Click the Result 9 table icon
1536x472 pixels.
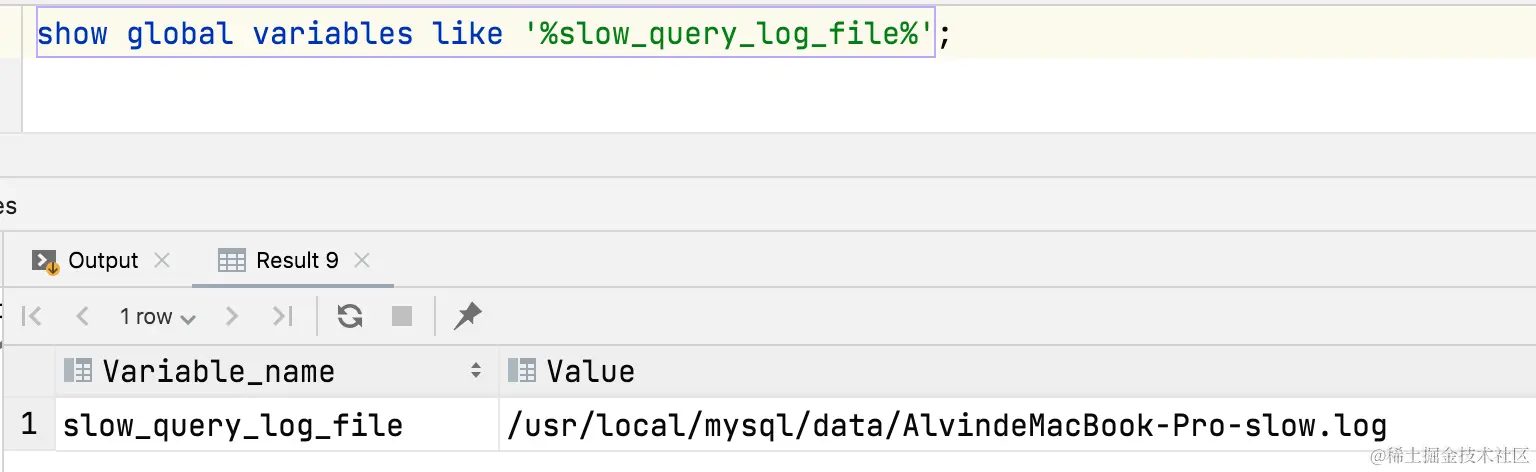coord(231,262)
